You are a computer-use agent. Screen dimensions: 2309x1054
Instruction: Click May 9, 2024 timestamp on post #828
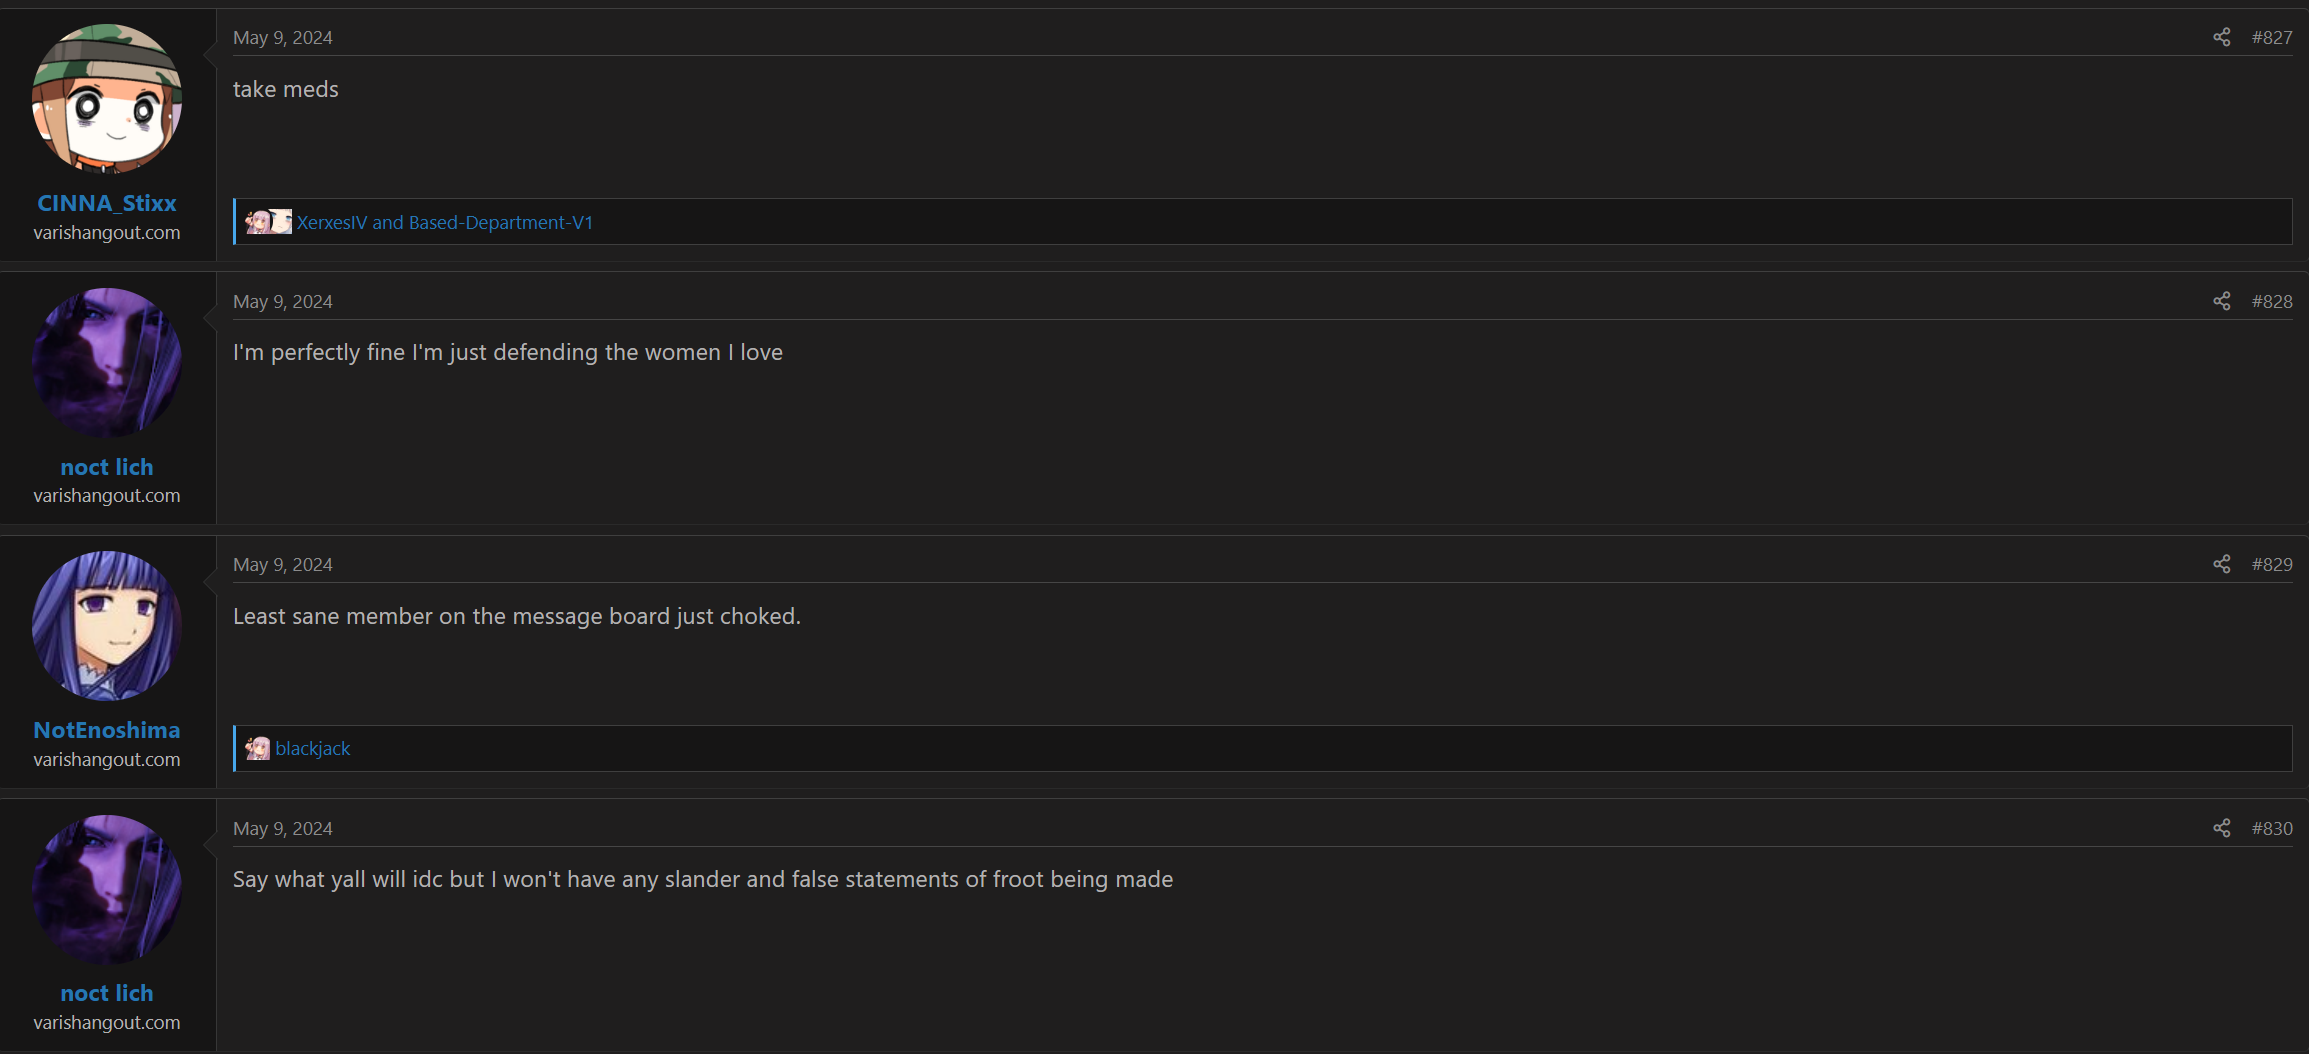tap(283, 301)
